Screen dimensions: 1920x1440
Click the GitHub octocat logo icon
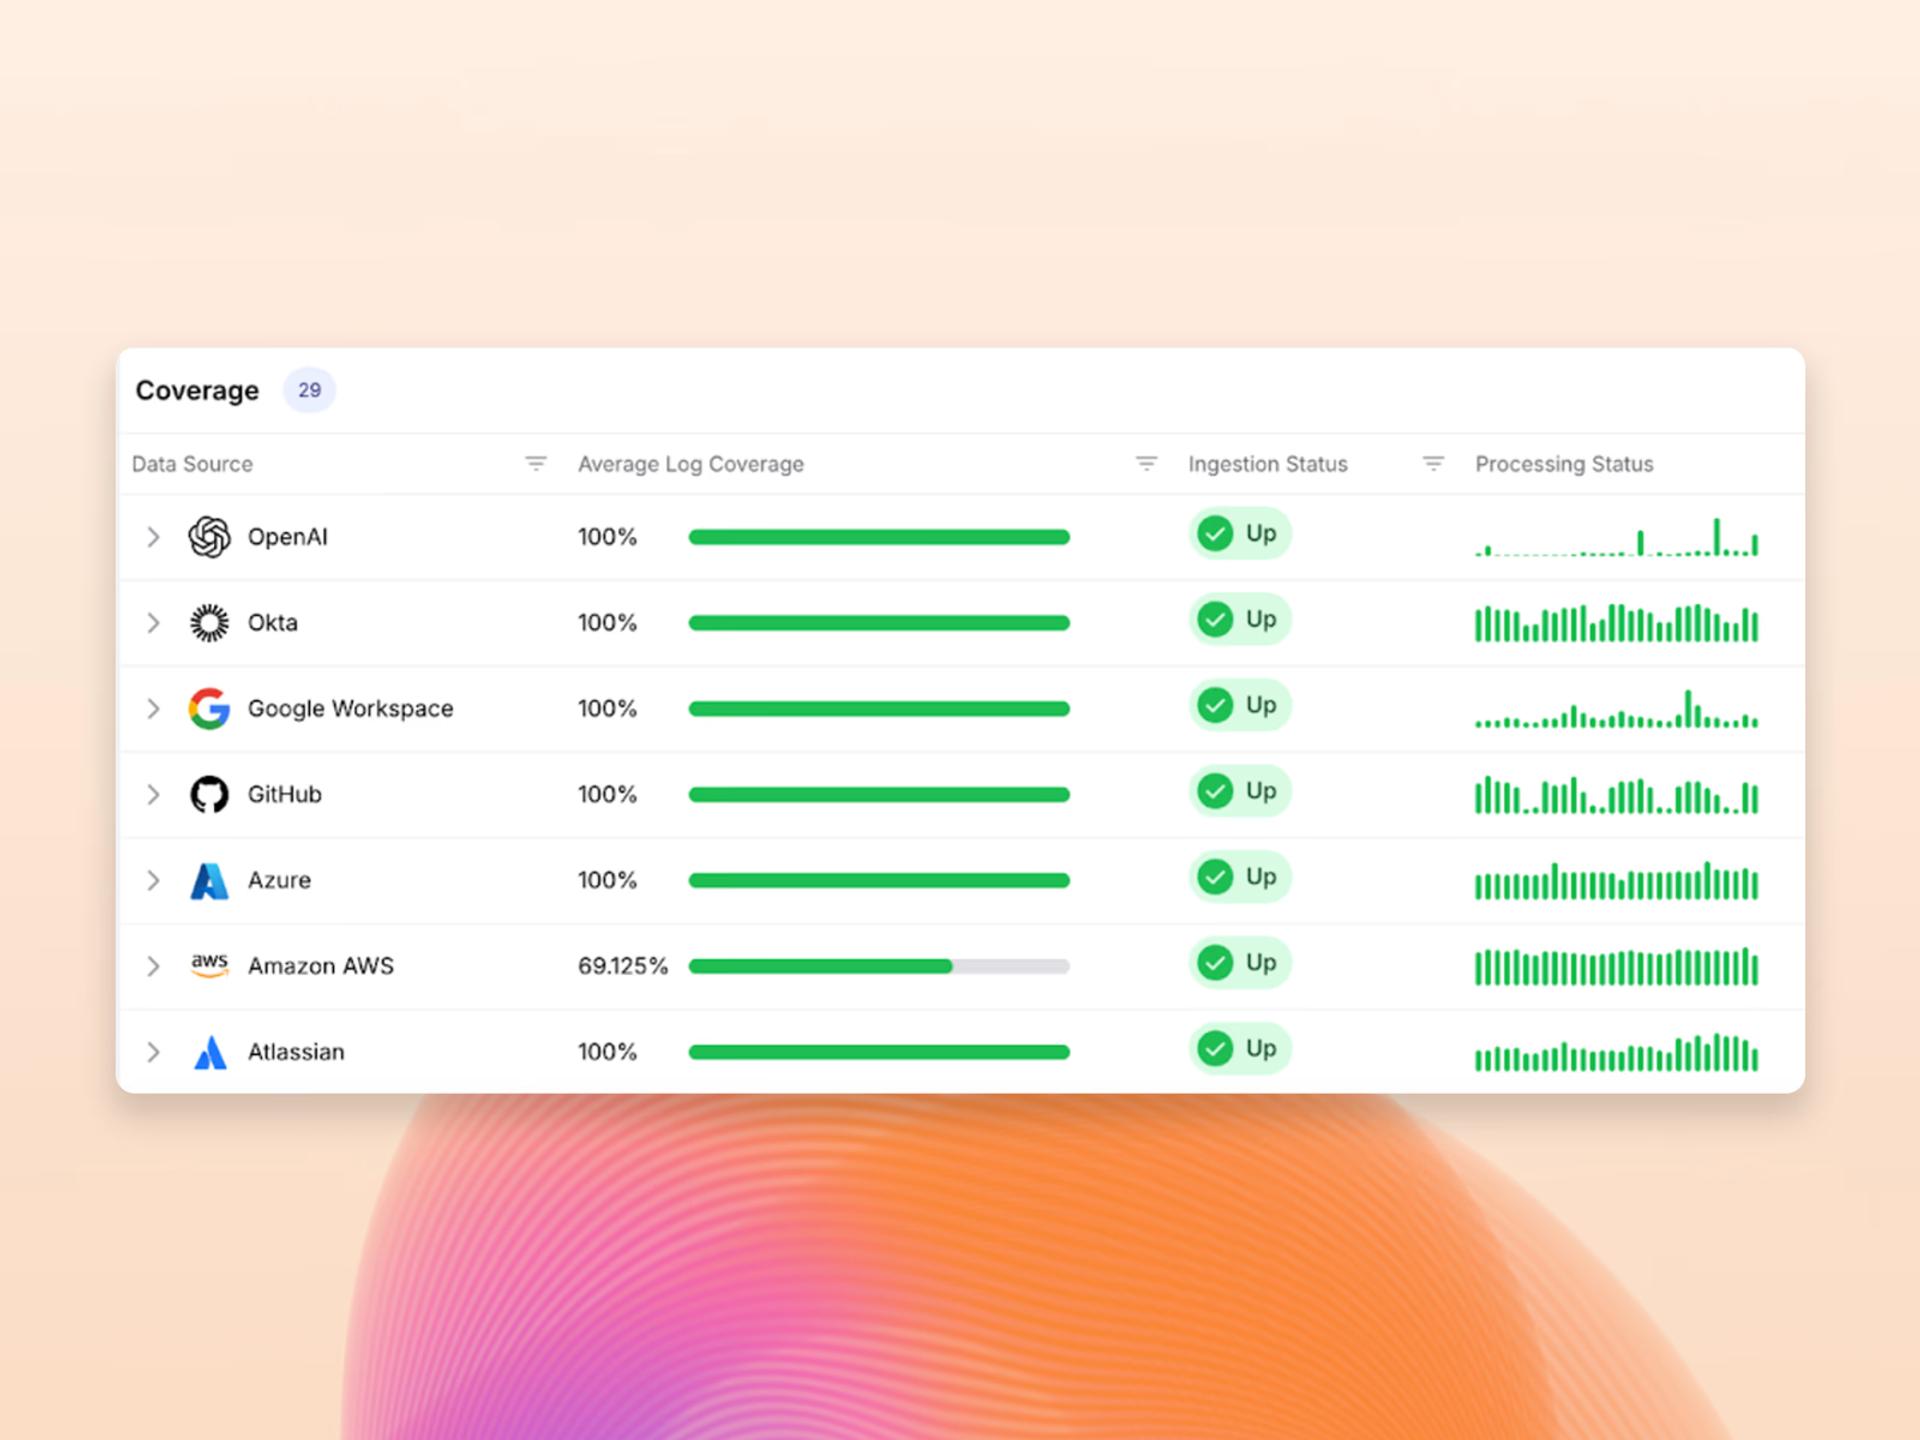[x=209, y=795]
